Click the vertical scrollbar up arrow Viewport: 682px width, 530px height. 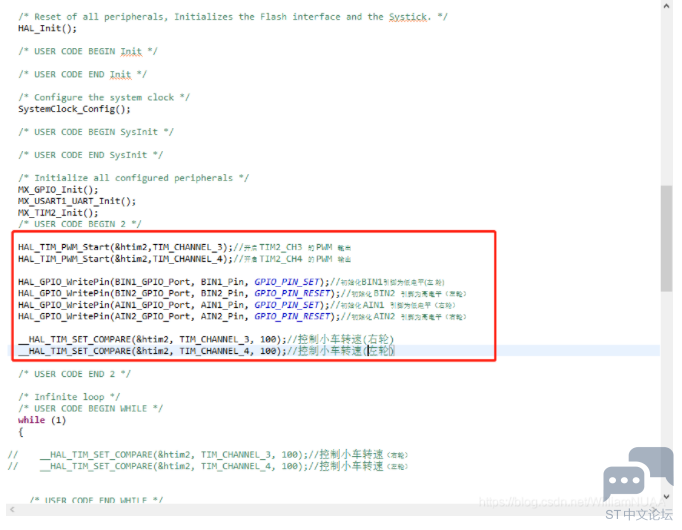pyautogui.click(x=666, y=6)
